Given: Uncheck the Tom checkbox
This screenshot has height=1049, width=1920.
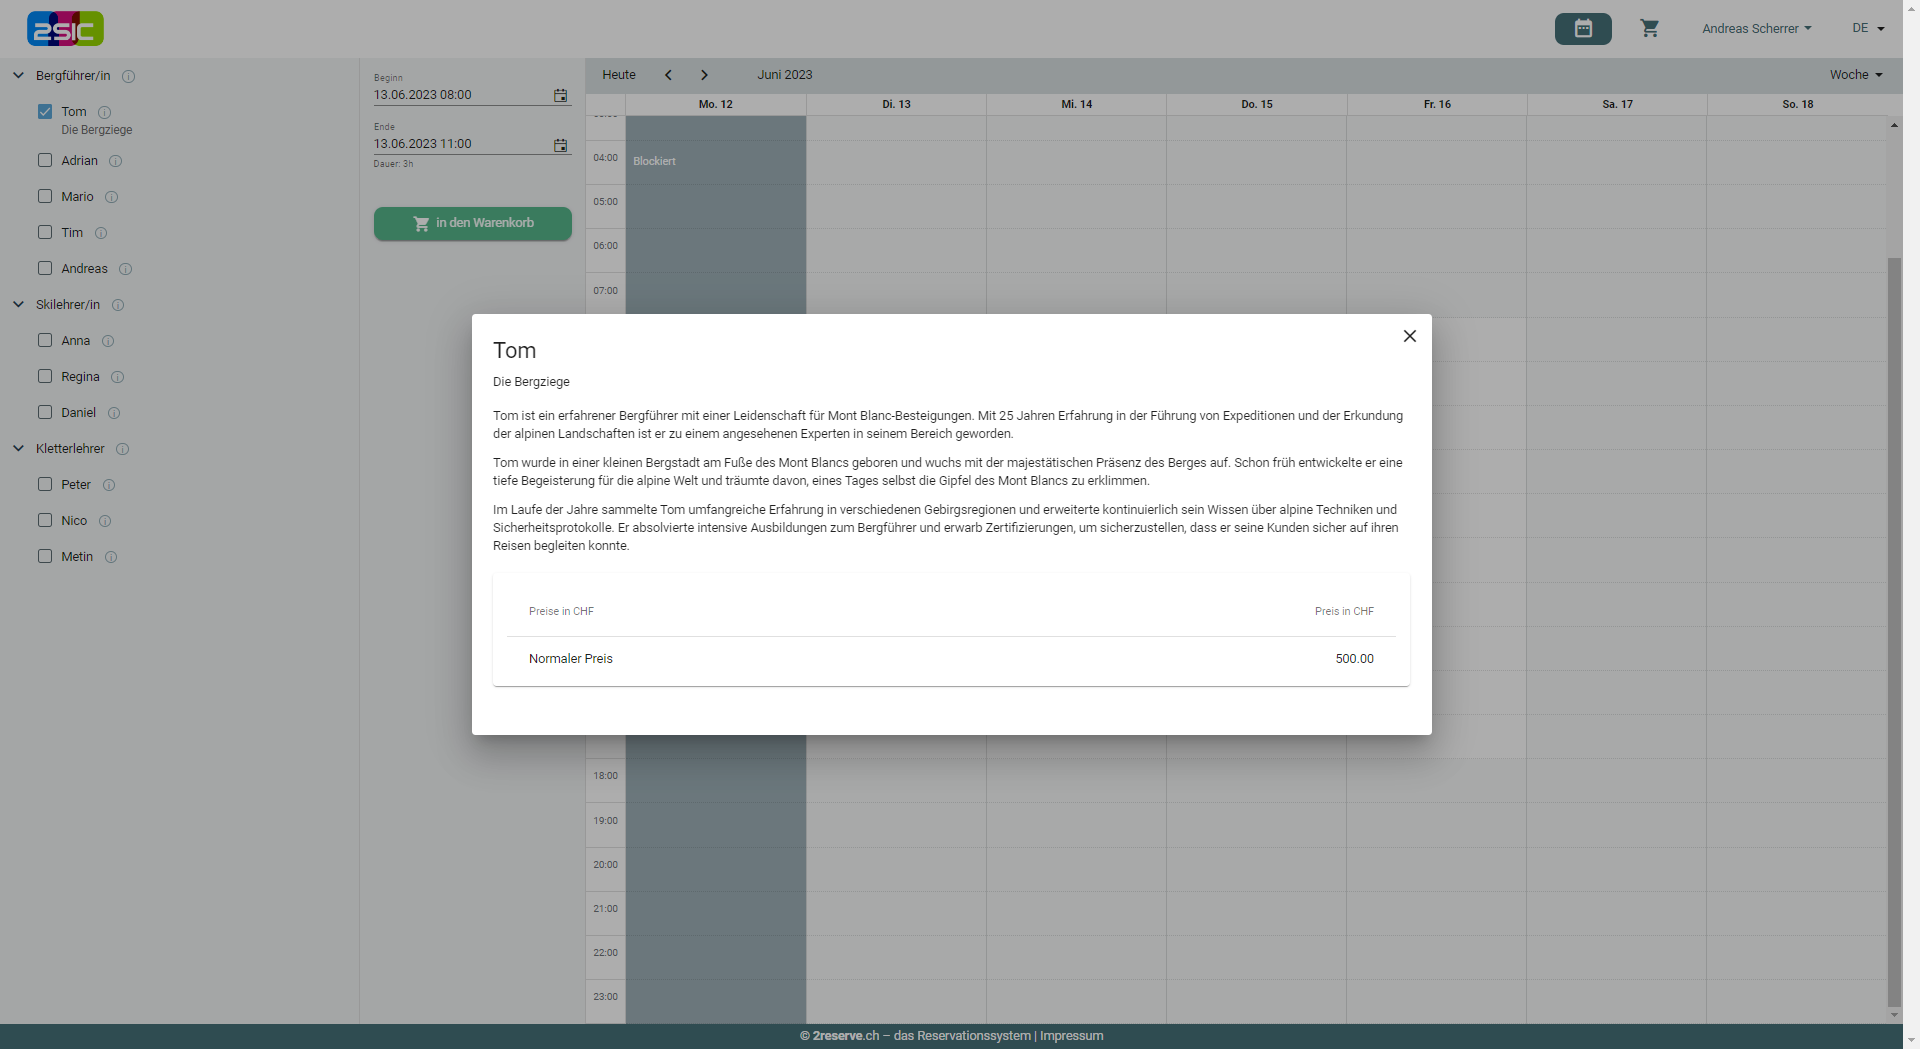Looking at the screenshot, I should (45, 112).
